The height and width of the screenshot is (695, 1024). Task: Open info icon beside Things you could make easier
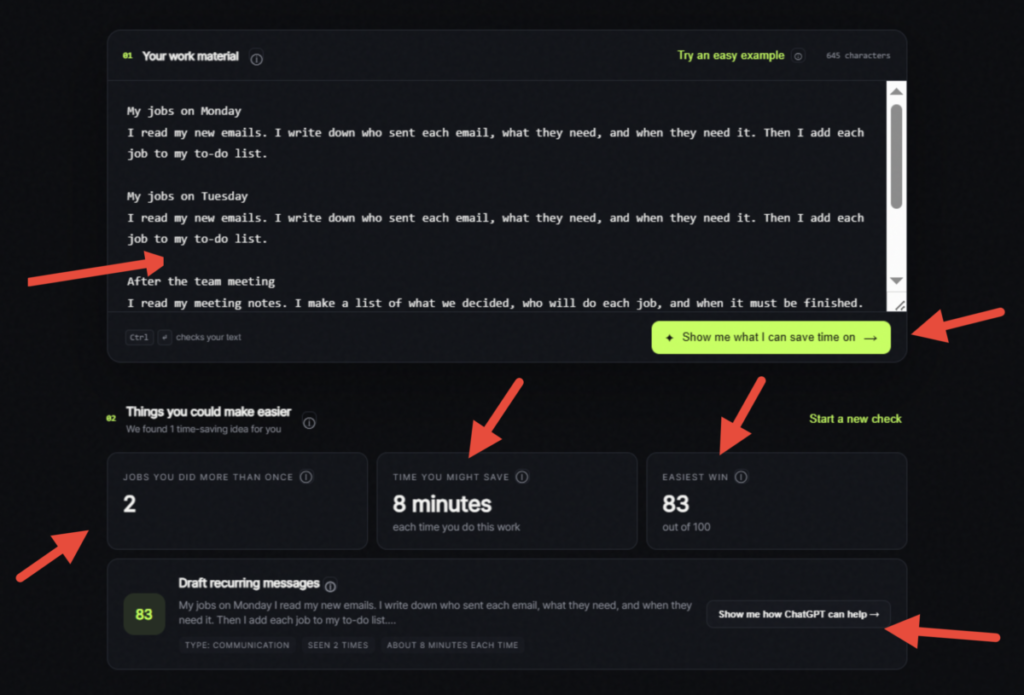[310, 423]
